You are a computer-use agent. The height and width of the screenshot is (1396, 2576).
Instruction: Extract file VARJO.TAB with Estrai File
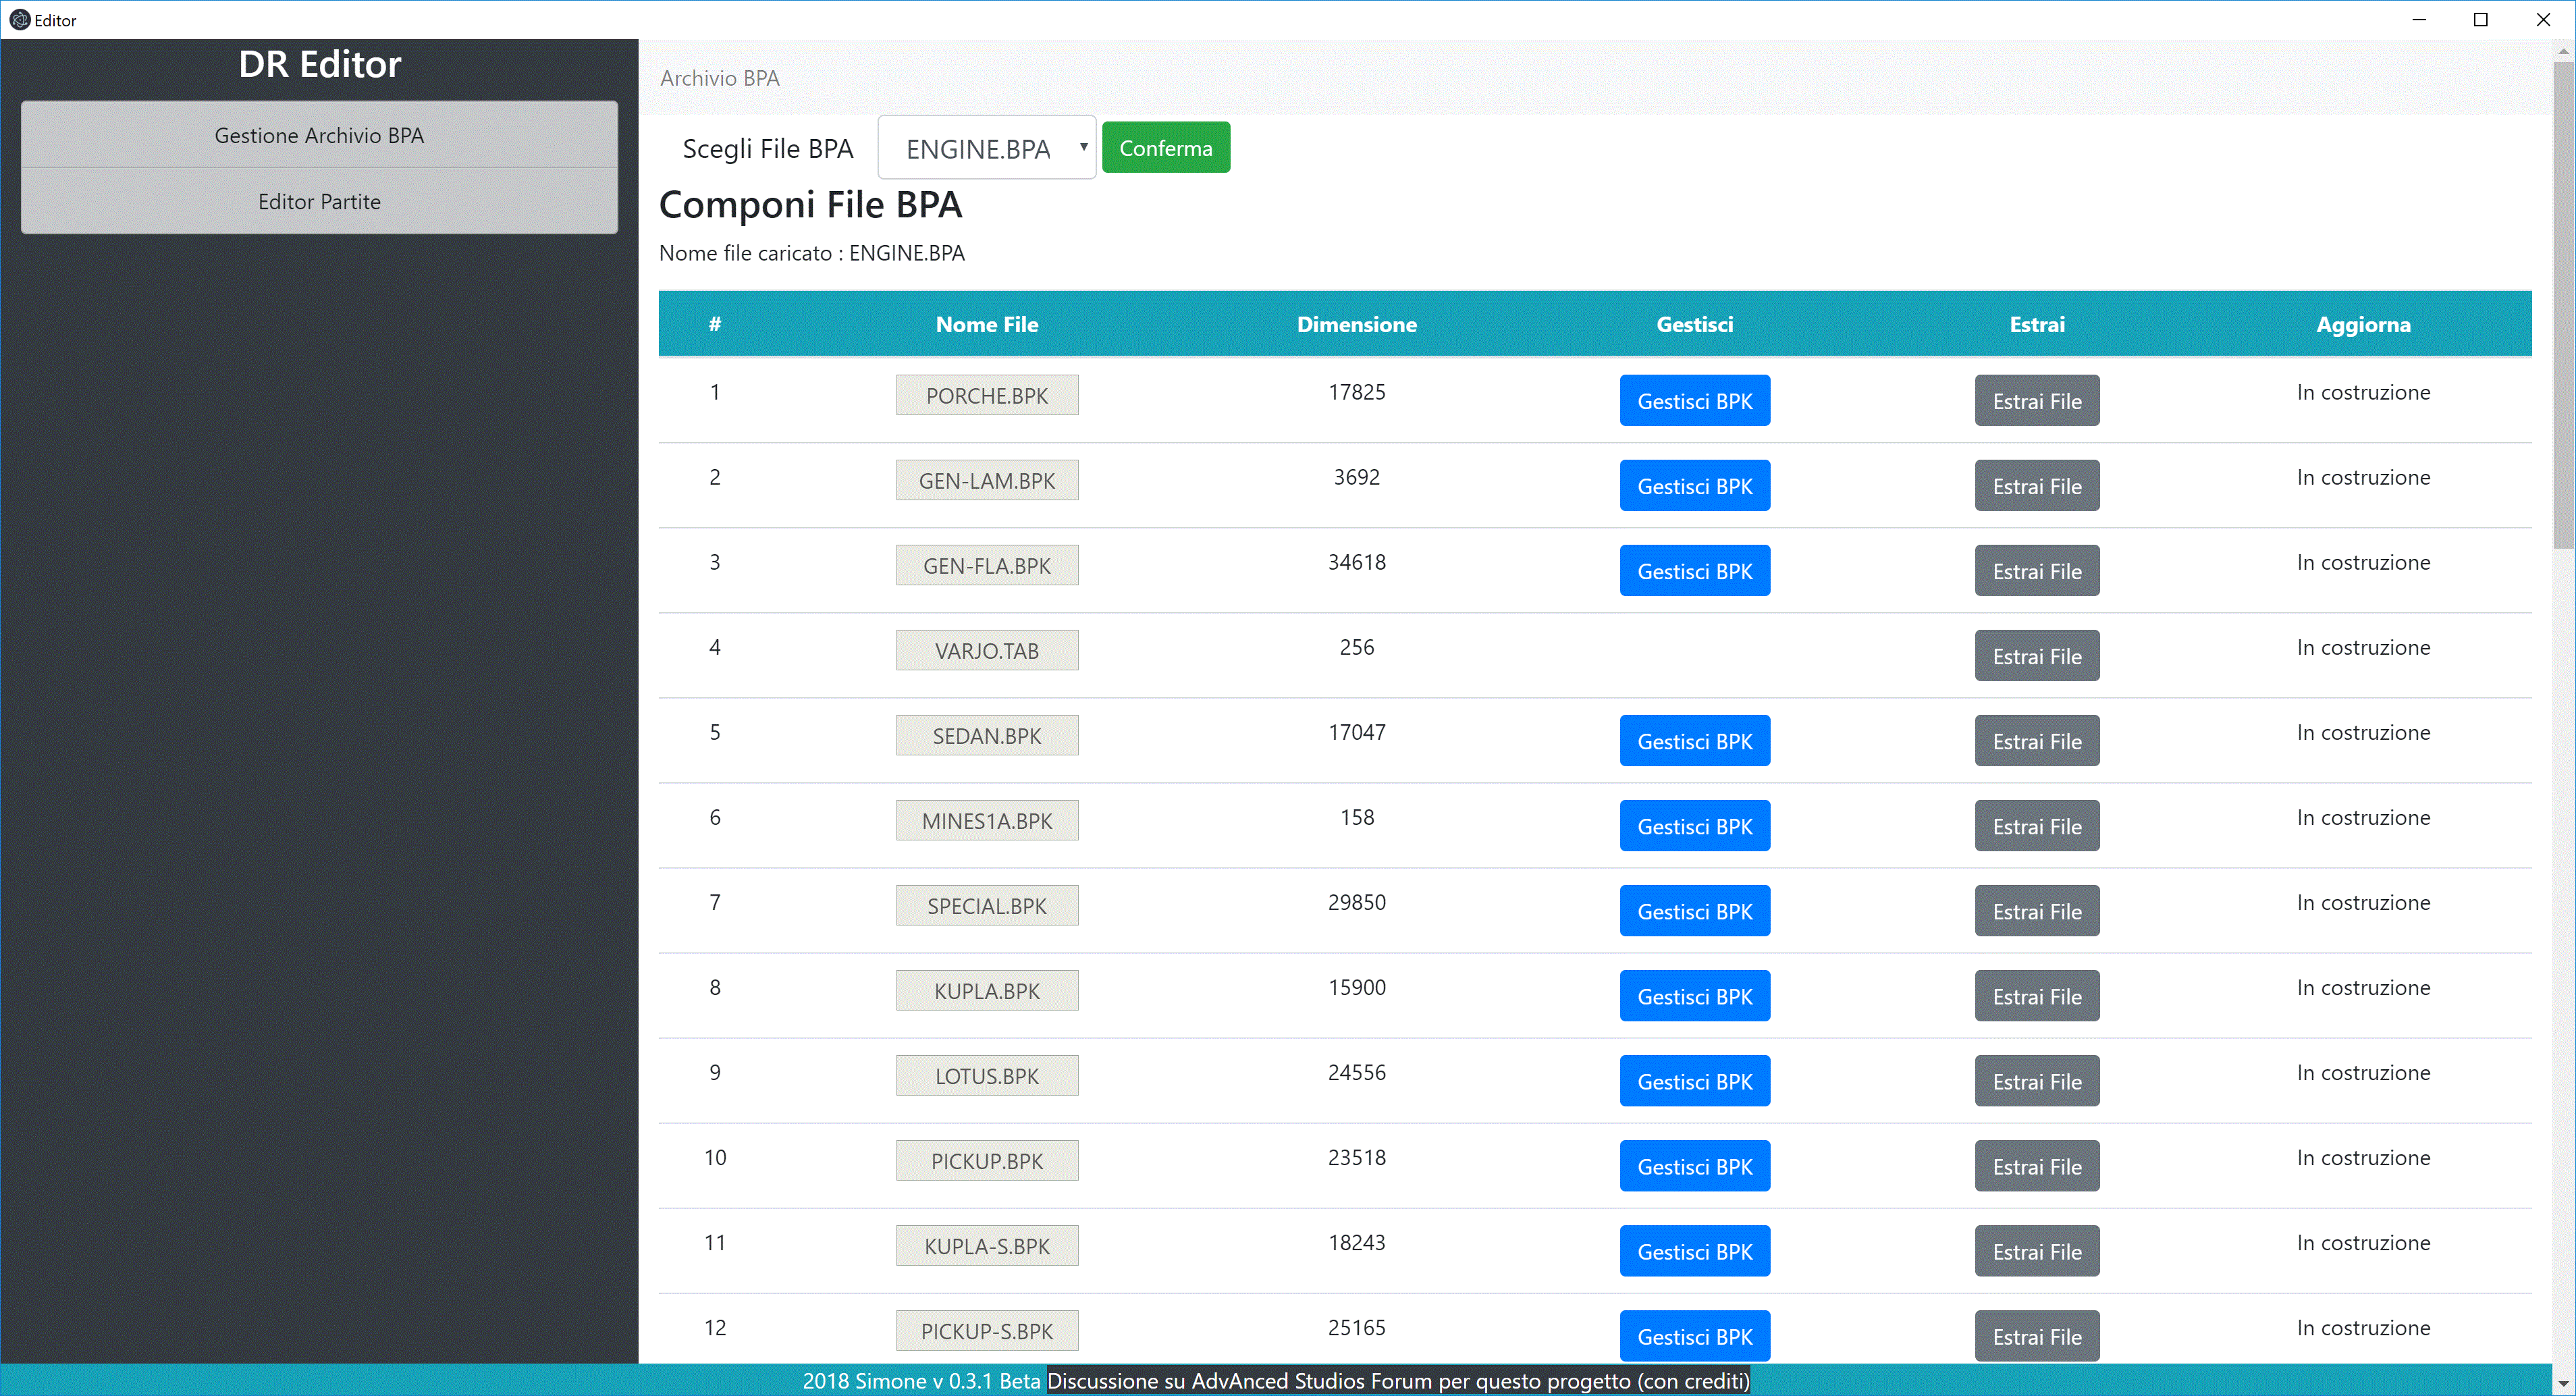tap(2036, 656)
